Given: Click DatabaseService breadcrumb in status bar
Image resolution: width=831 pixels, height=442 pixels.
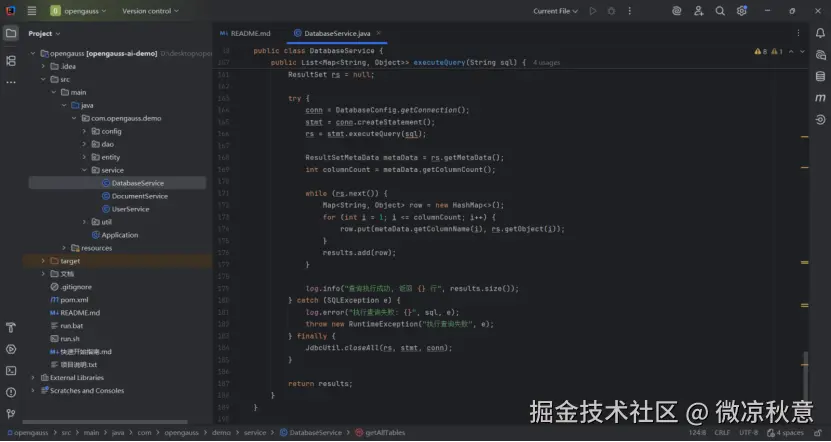Looking at the screenshot, I should coord(311,432).
